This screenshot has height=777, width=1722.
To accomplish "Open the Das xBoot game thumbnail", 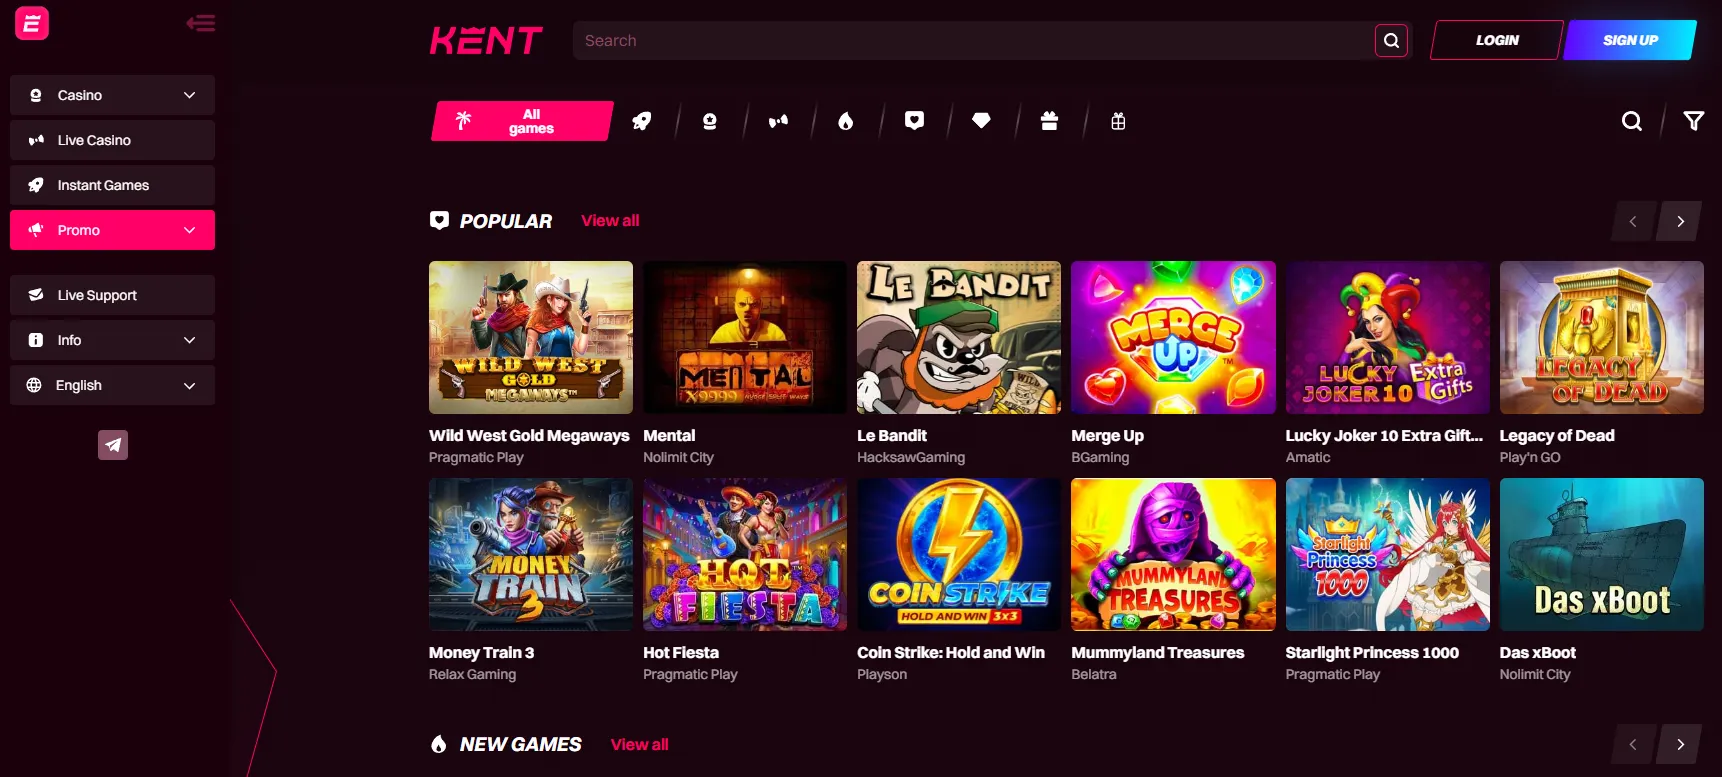I will click(x=1601, y=554).
